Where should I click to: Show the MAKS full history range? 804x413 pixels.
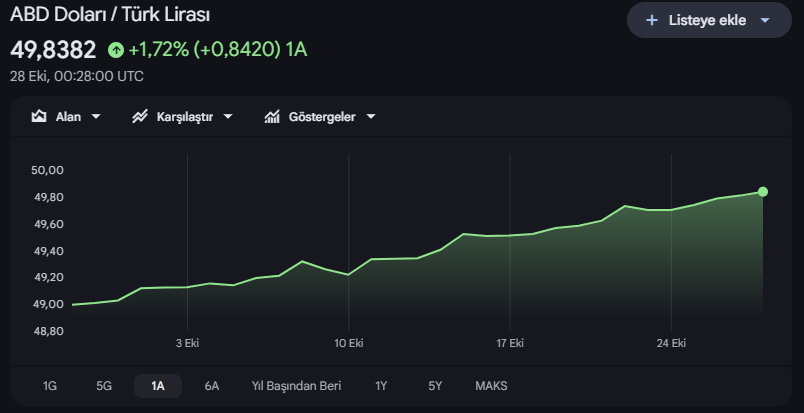tap(491, 386)
